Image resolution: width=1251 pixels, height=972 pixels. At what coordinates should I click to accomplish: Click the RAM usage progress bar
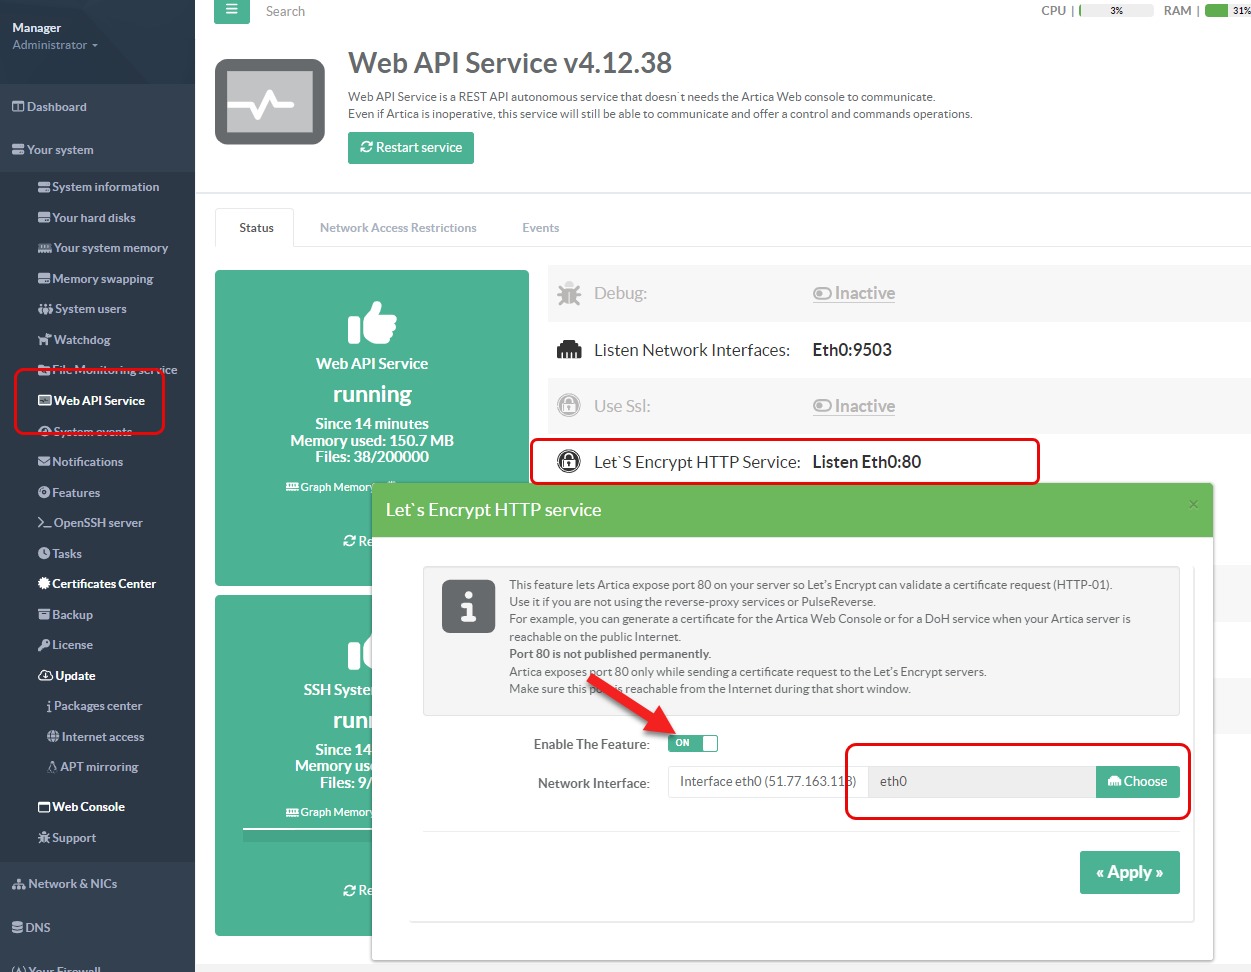(1227, 11)
